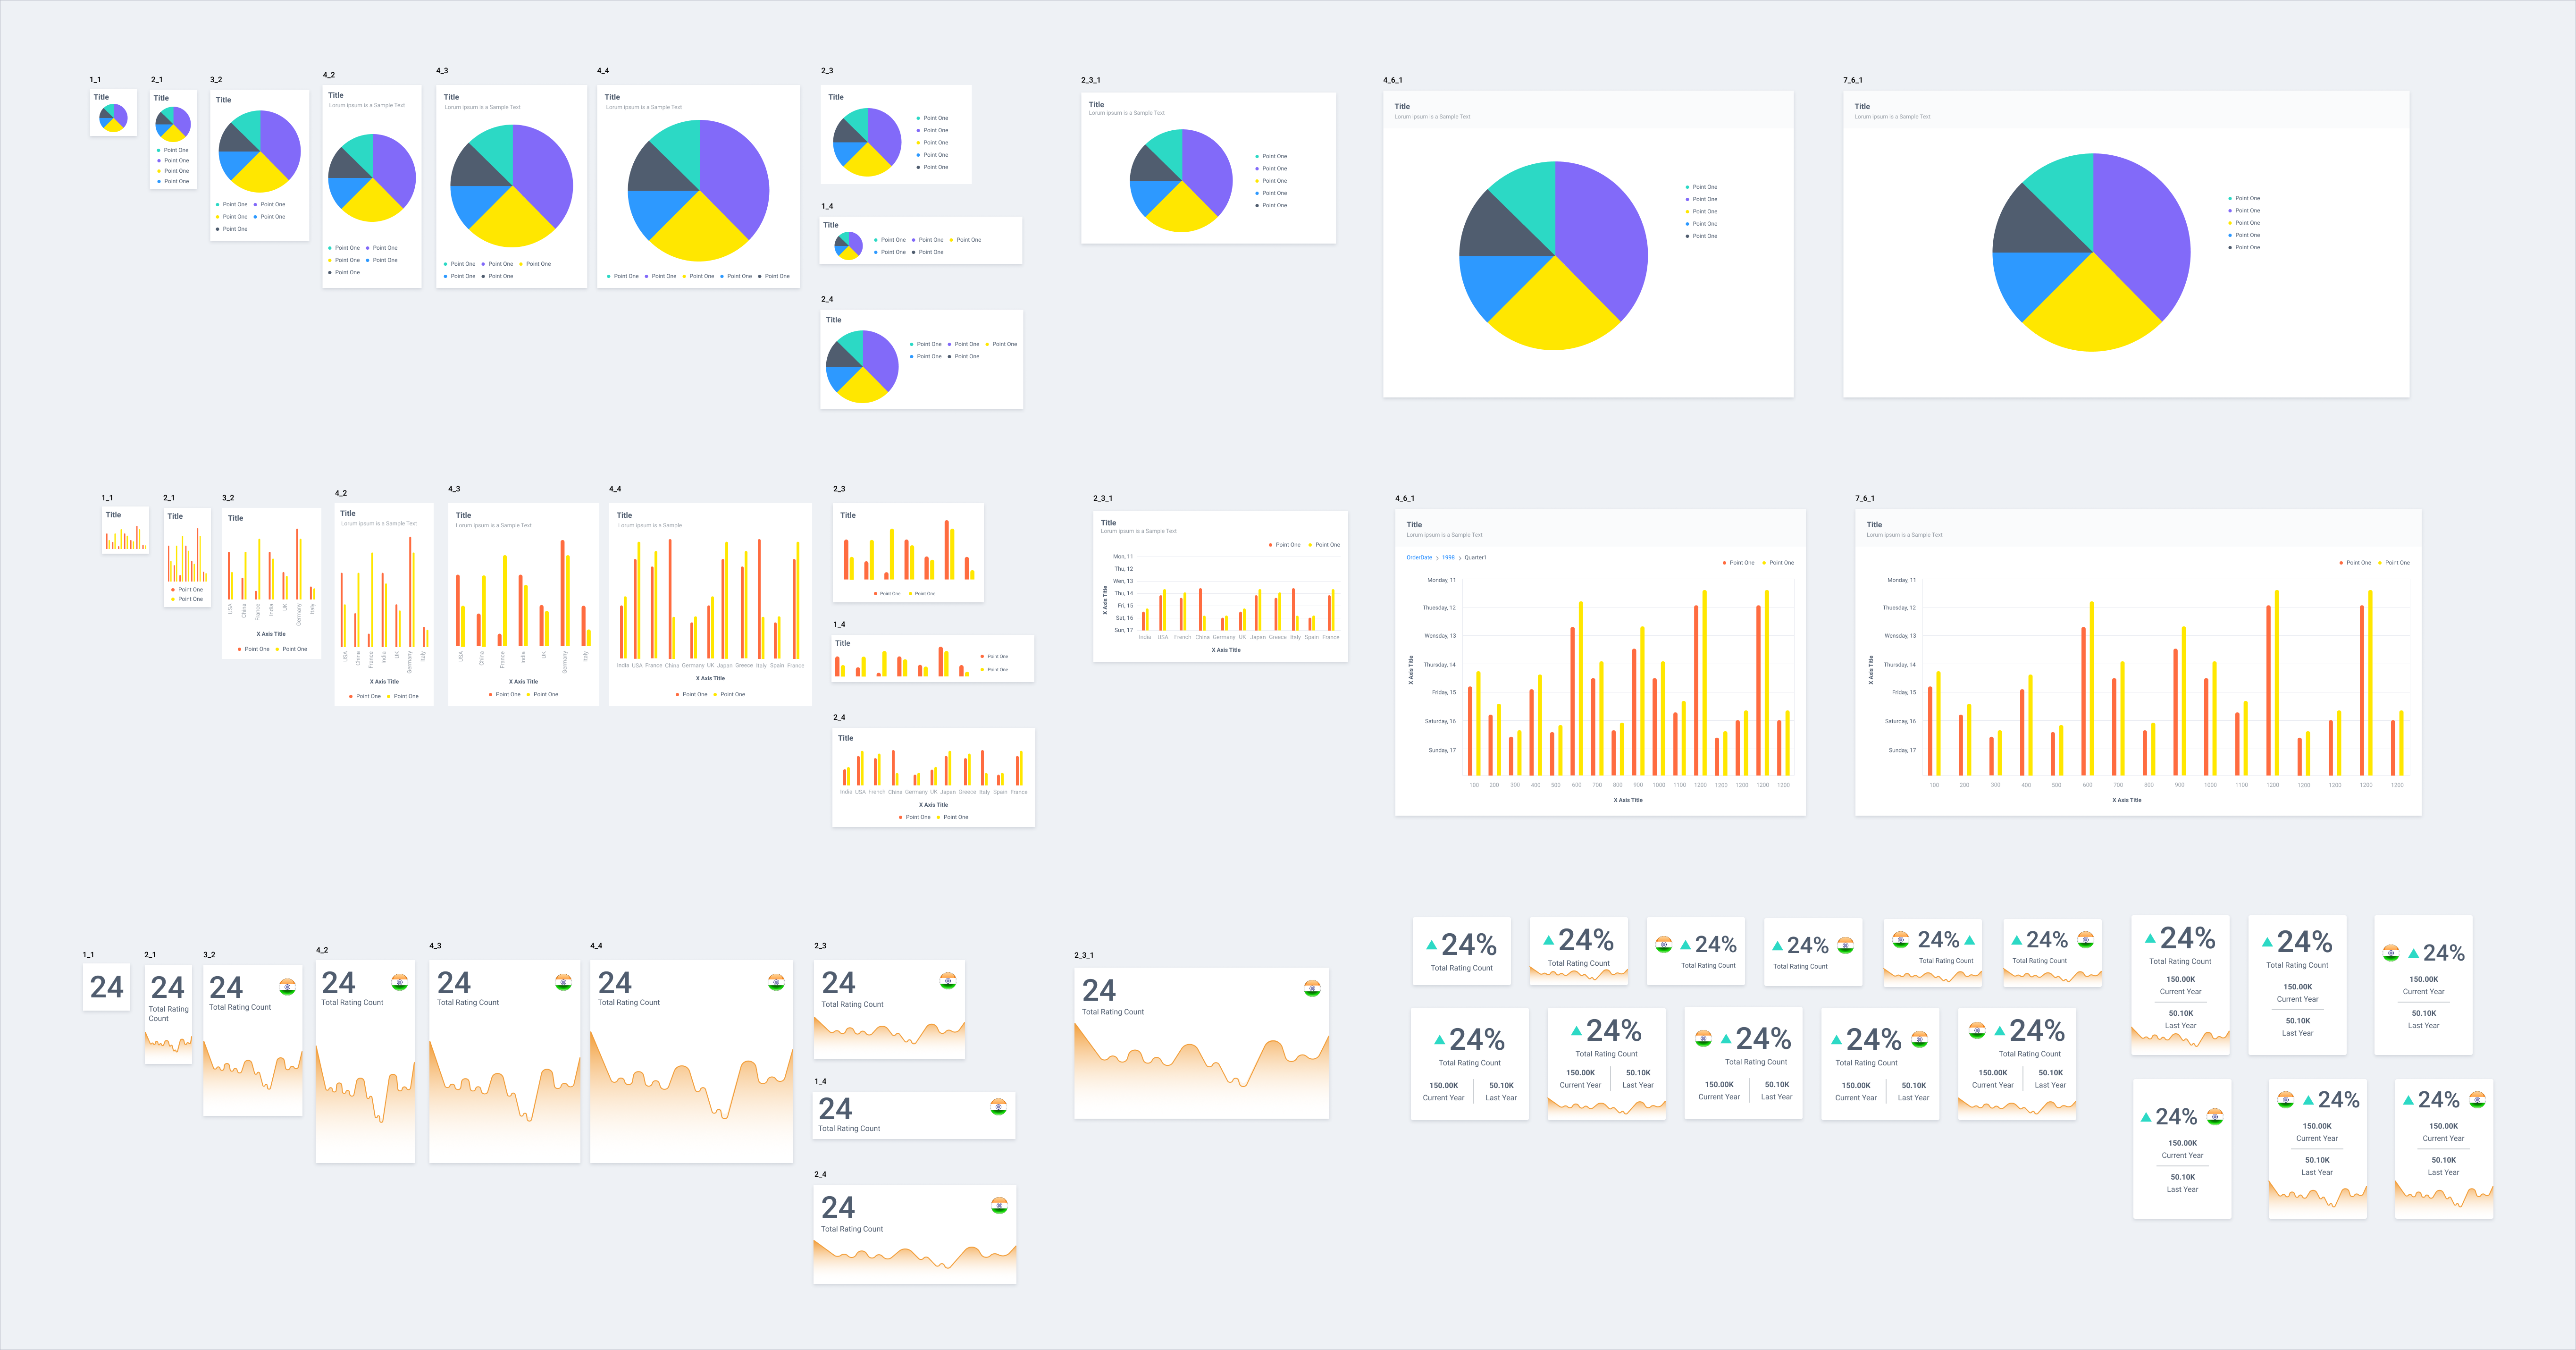Select the small 1_1 pie chart card
The height and width of the screenshot is (1350, 2576).
113,113
